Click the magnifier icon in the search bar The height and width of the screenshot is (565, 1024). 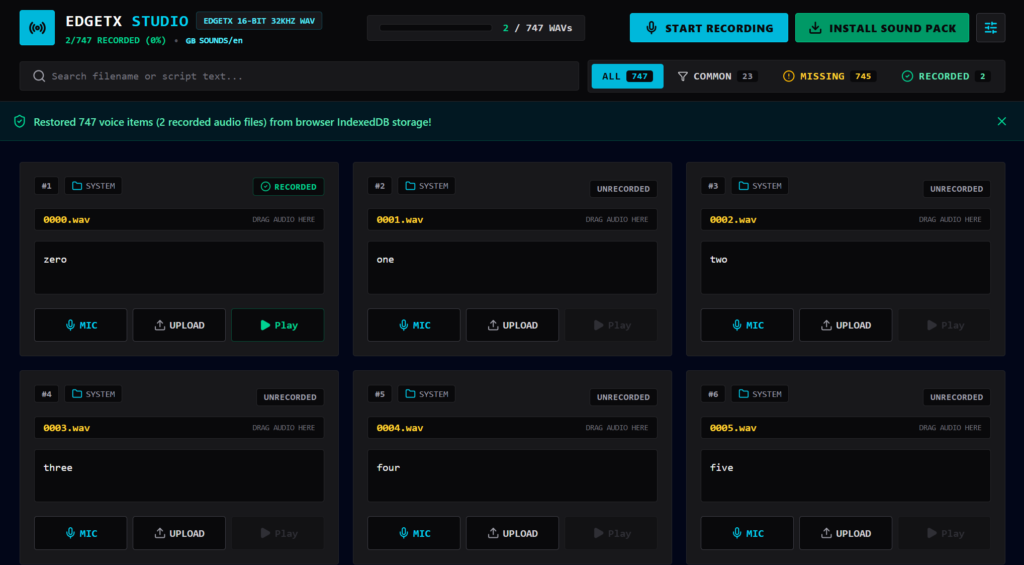(39, 76)
